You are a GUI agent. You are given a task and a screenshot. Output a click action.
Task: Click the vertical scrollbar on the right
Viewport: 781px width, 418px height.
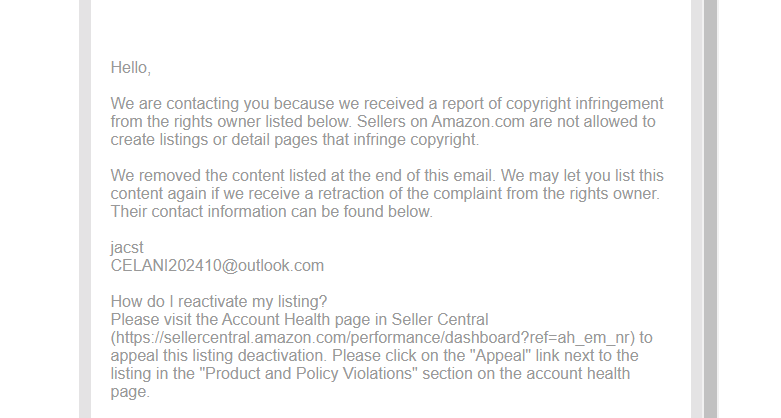click(x=710, y=209)
